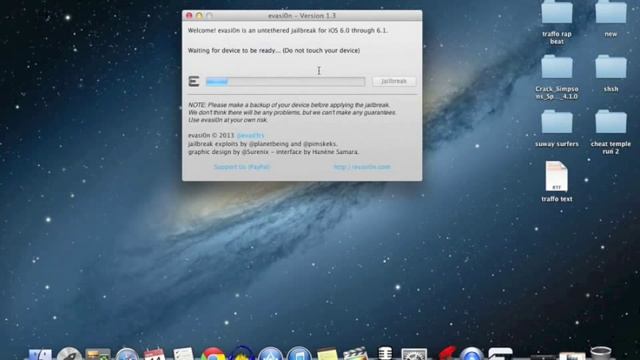Click 'Waiting for device to be ready...' status text
Viewport: 640px width, 360px height.
[274, 51]
